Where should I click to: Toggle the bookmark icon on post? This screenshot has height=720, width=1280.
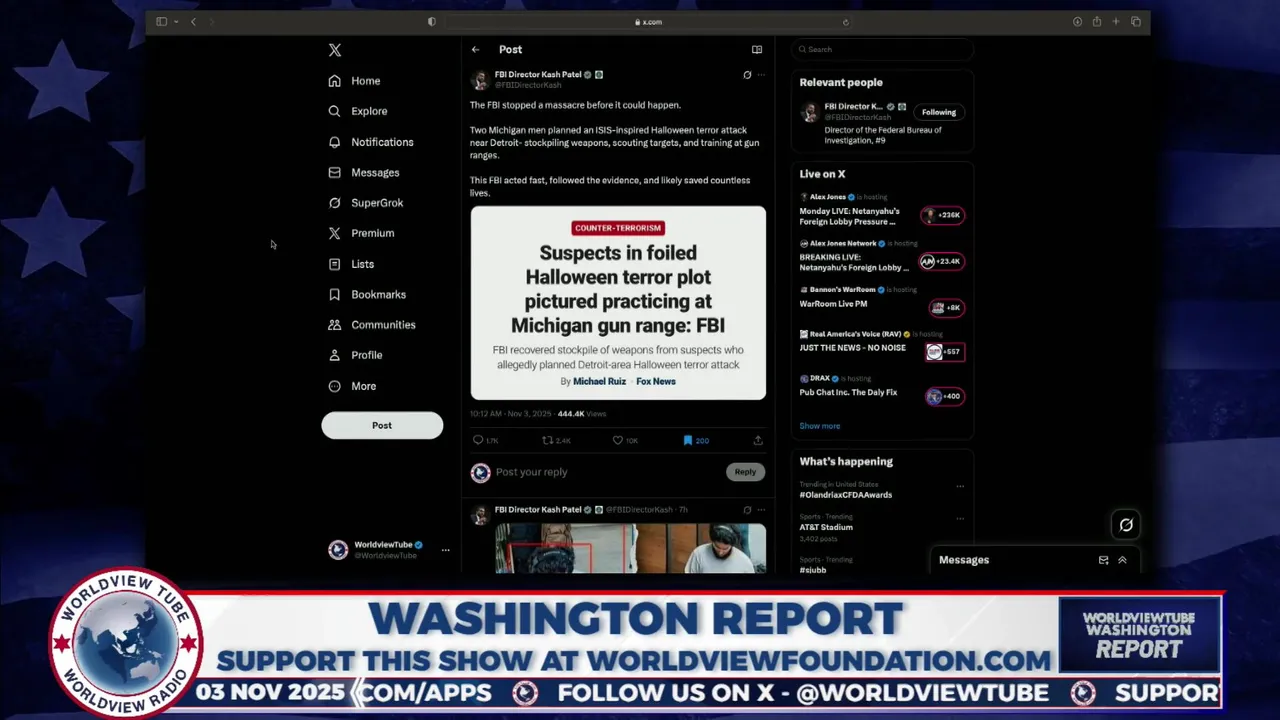688,440
